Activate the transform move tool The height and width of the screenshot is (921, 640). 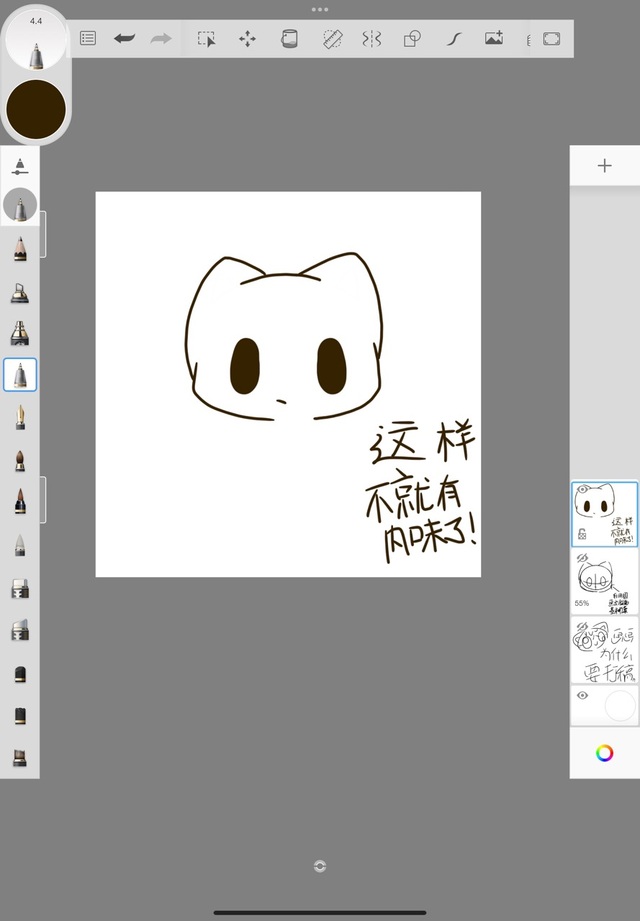point(247,39)
